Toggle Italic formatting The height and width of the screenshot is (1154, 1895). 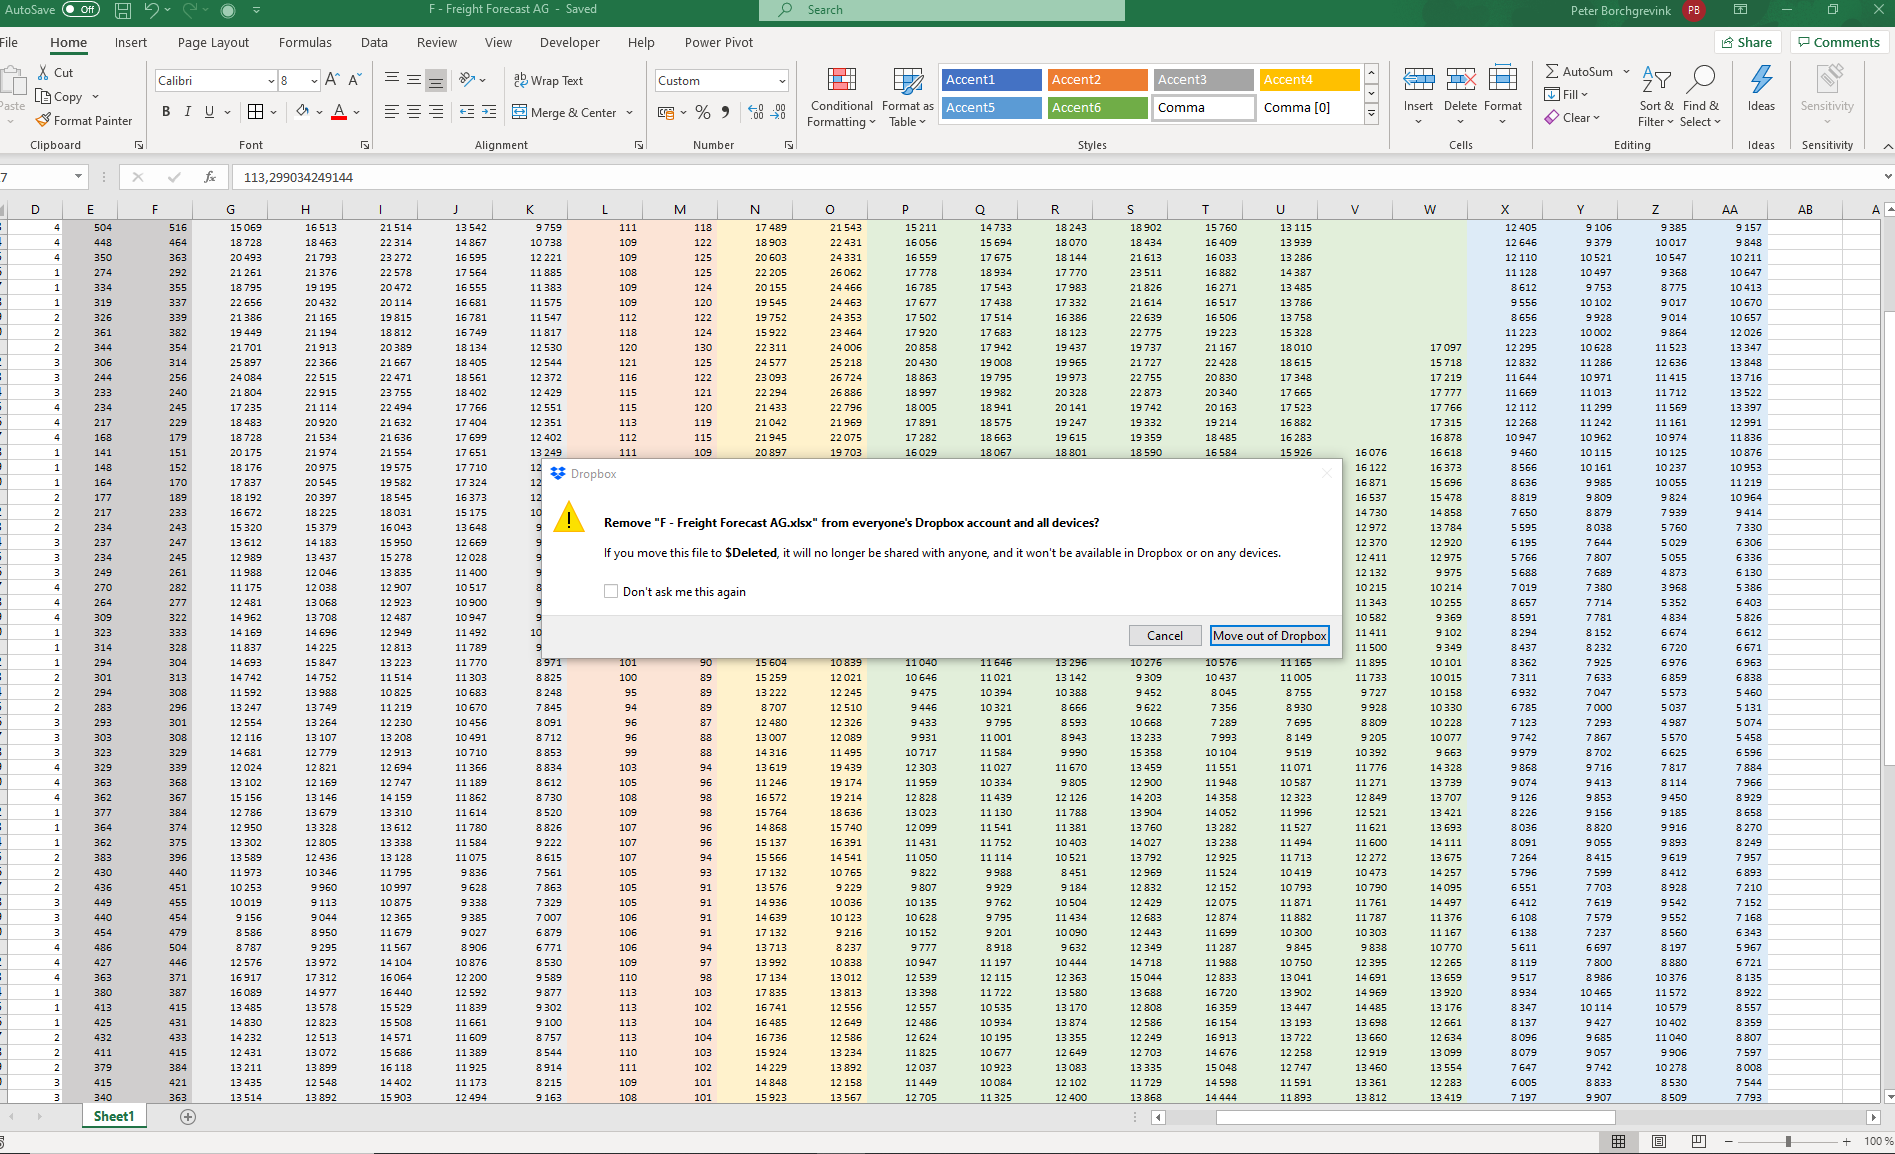click(187, 111)
